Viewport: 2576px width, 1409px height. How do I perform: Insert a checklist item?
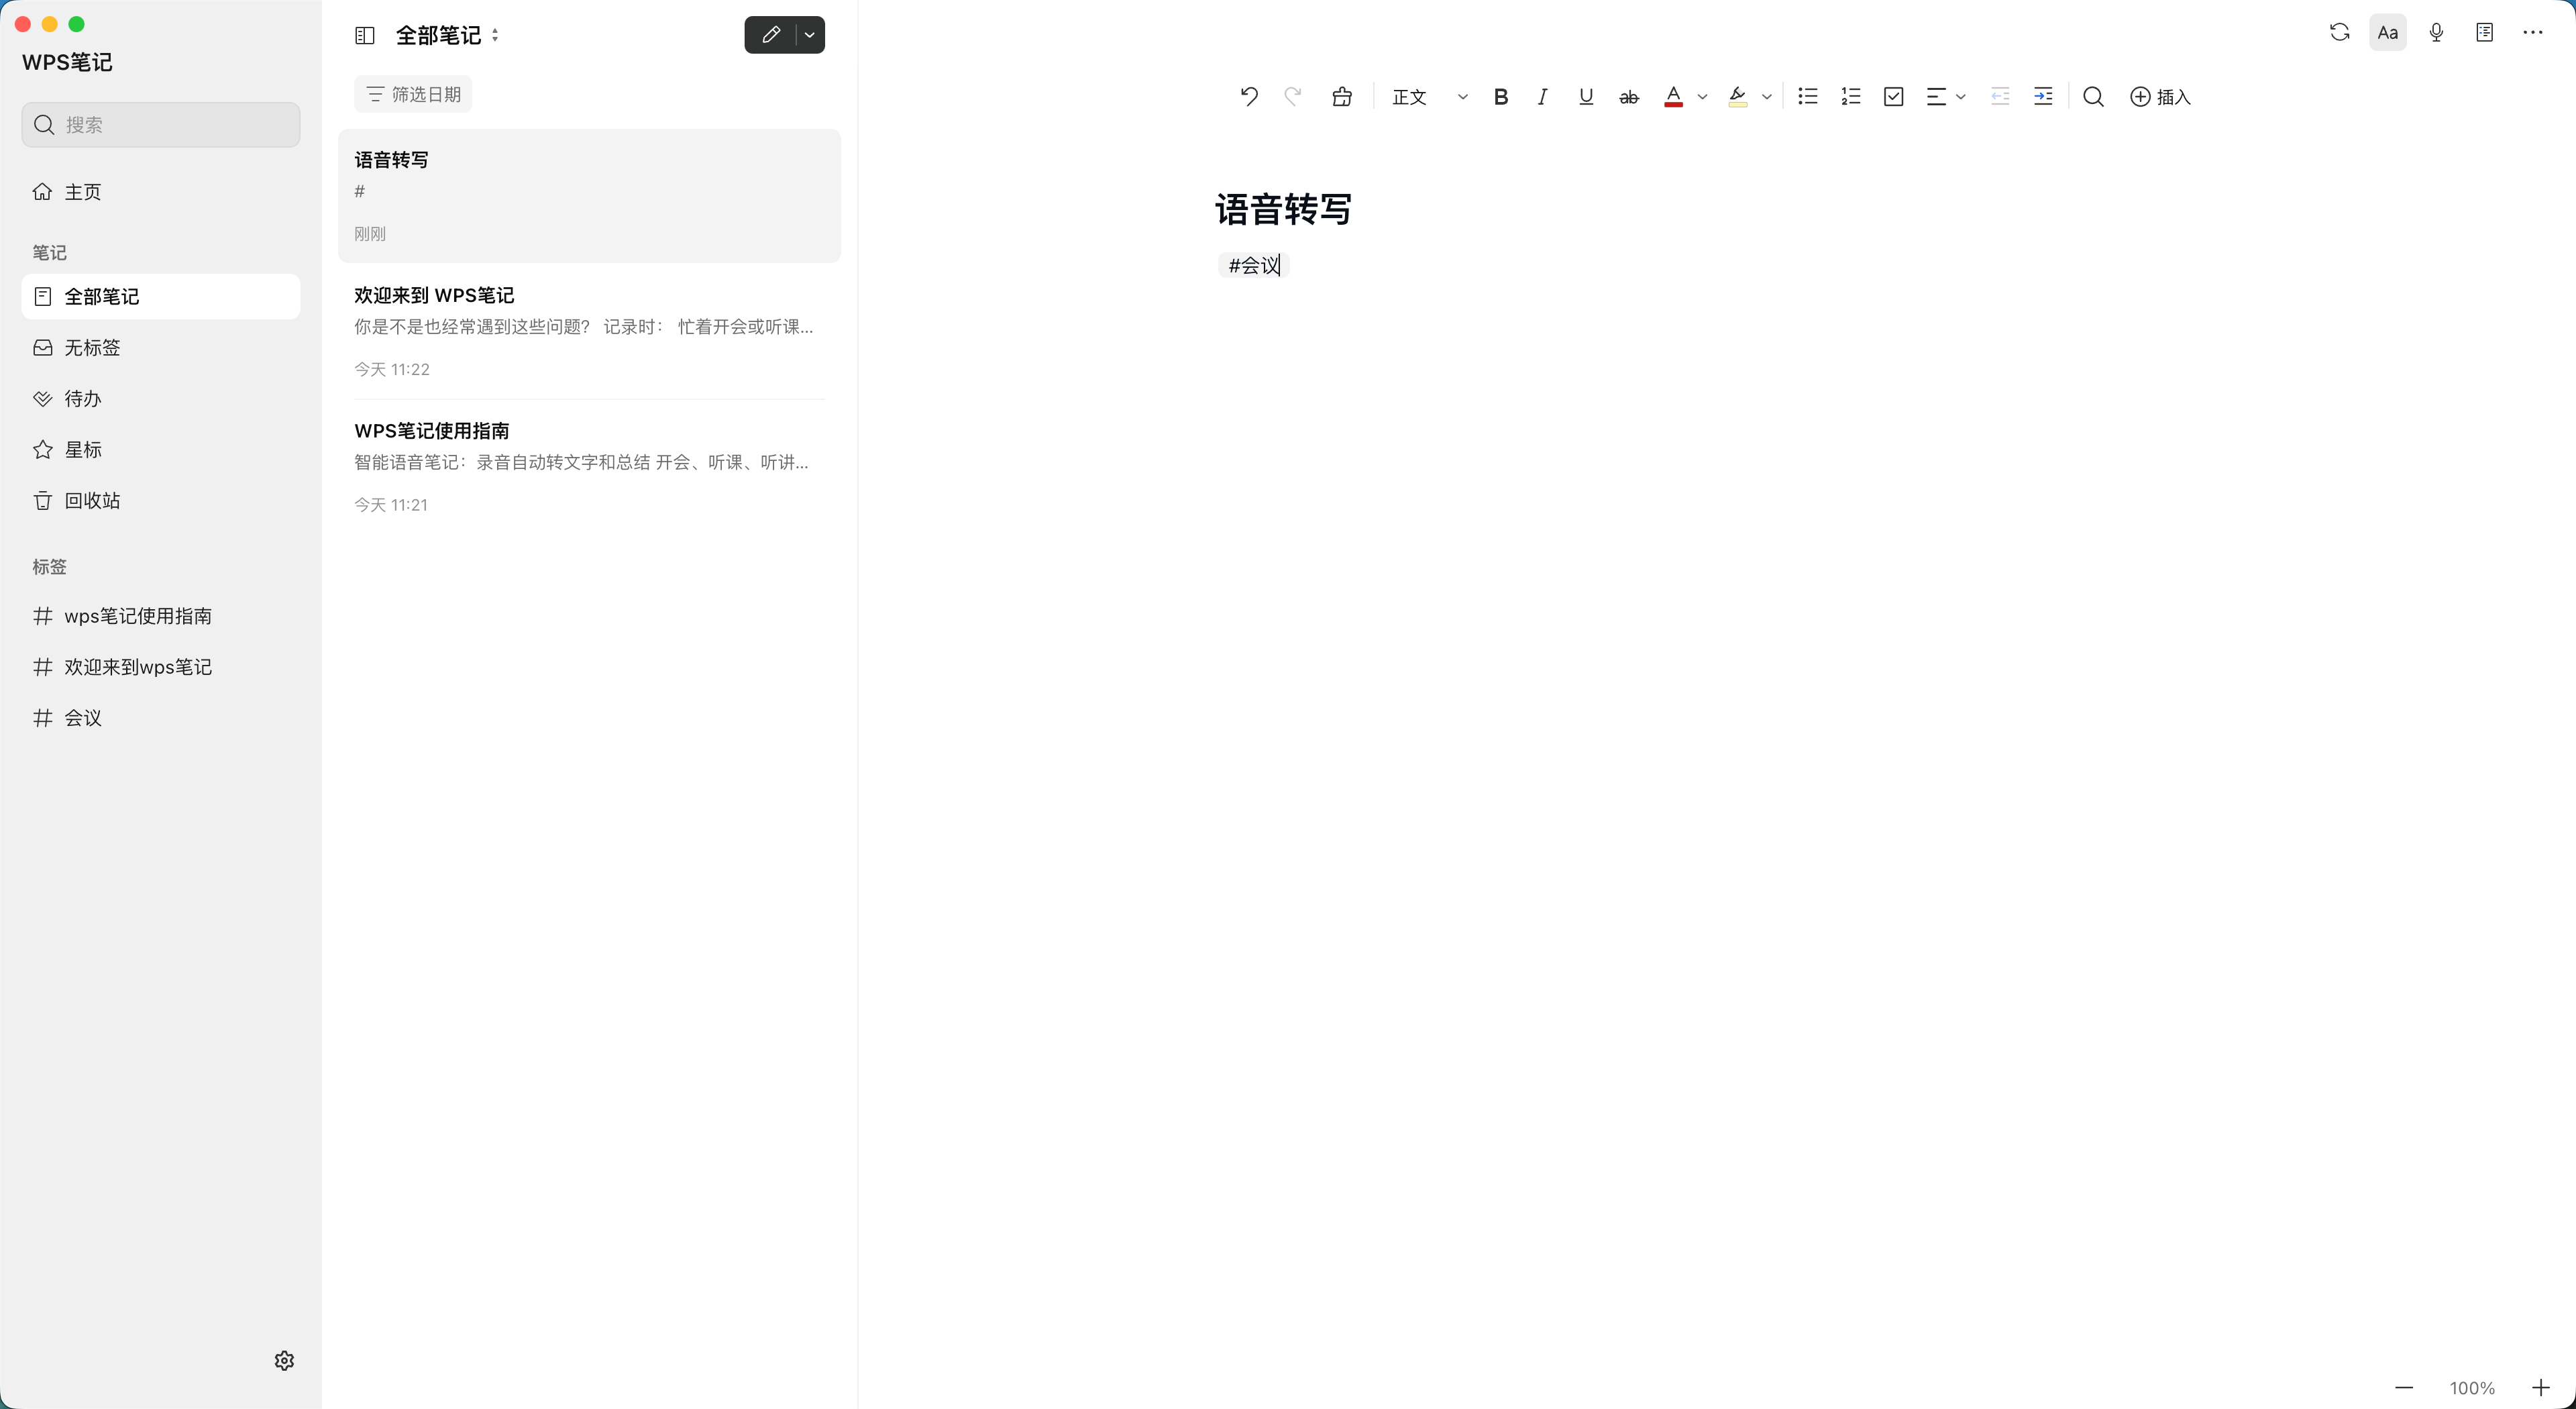tap(1893, 96)
